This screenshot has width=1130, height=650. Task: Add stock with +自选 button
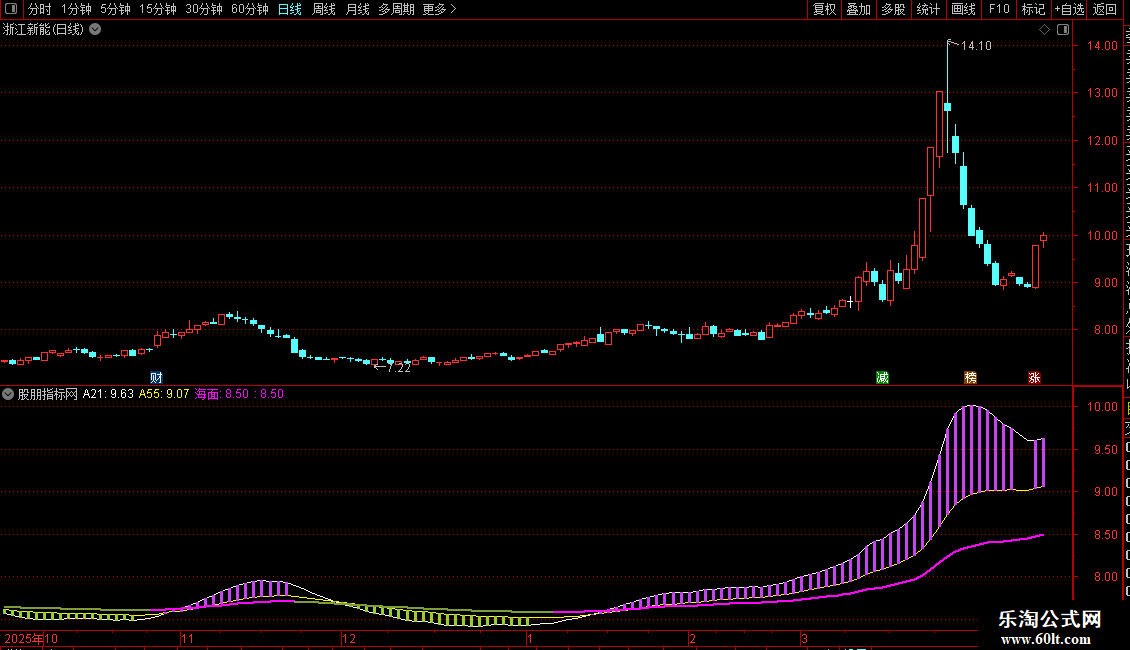[1069, 9]
